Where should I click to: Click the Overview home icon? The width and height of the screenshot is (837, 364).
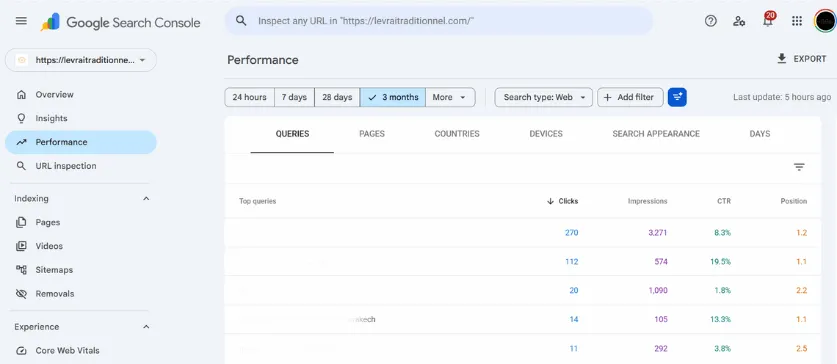click(x=21, y=94)
